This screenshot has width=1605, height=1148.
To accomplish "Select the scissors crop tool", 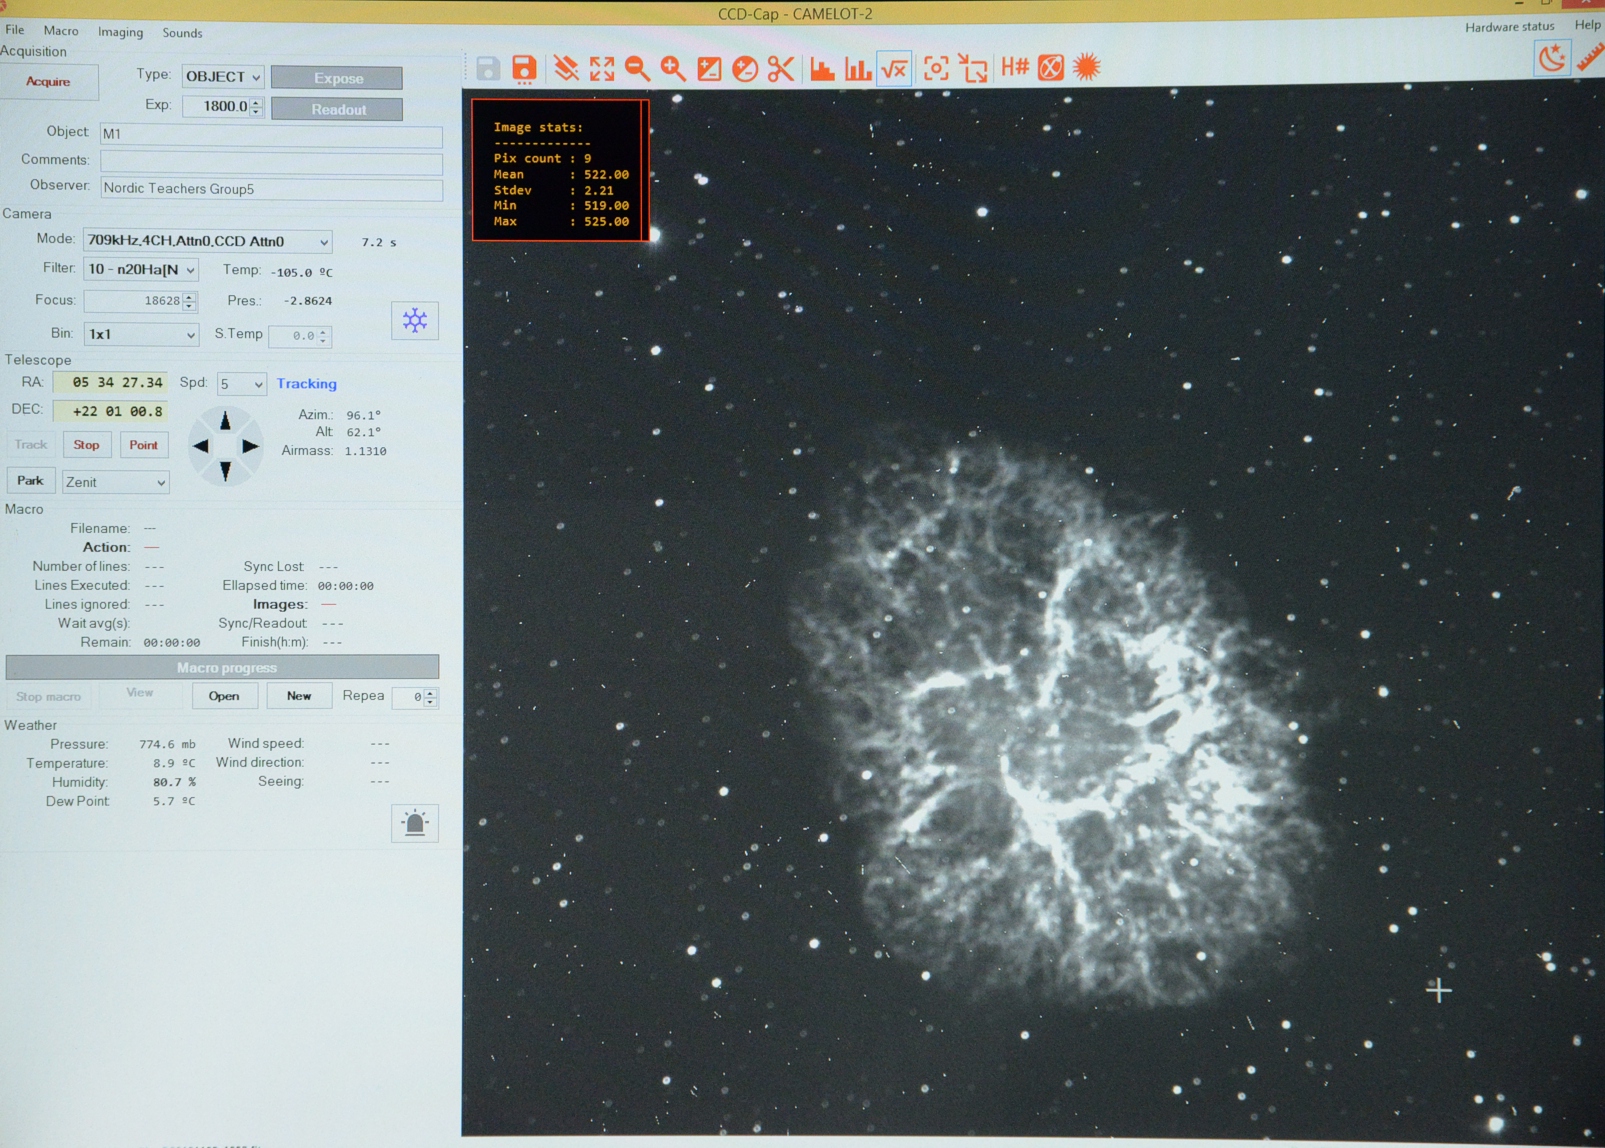I will pos(781,68).
